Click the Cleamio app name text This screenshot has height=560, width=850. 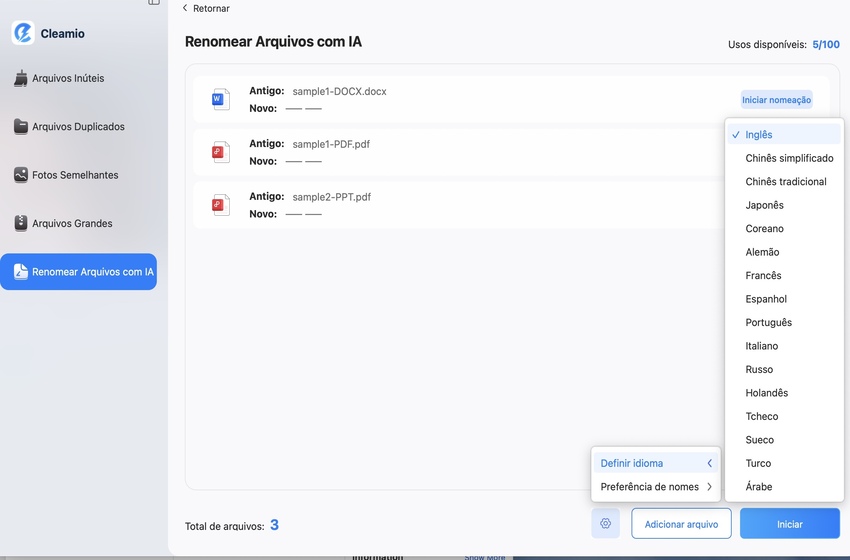pyautogui.click(x=62, y=34)
